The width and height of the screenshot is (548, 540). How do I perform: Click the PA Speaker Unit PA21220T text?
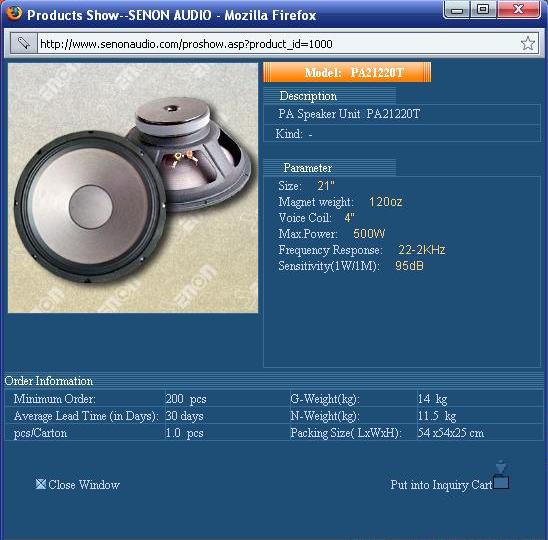[349, 114]
